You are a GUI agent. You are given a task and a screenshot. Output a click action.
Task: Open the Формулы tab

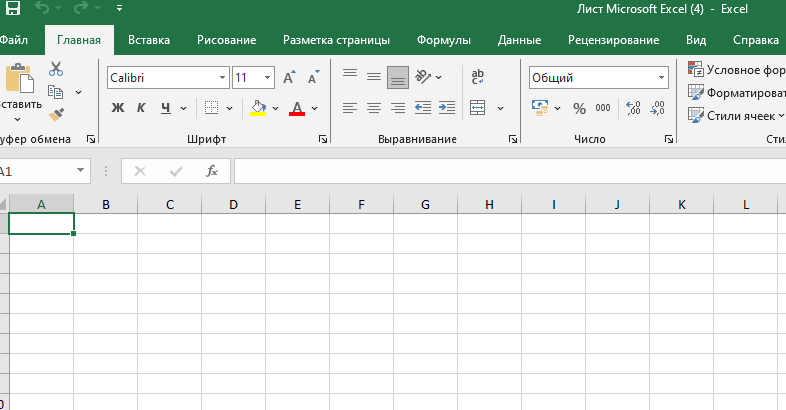click(x=444, y=40)
